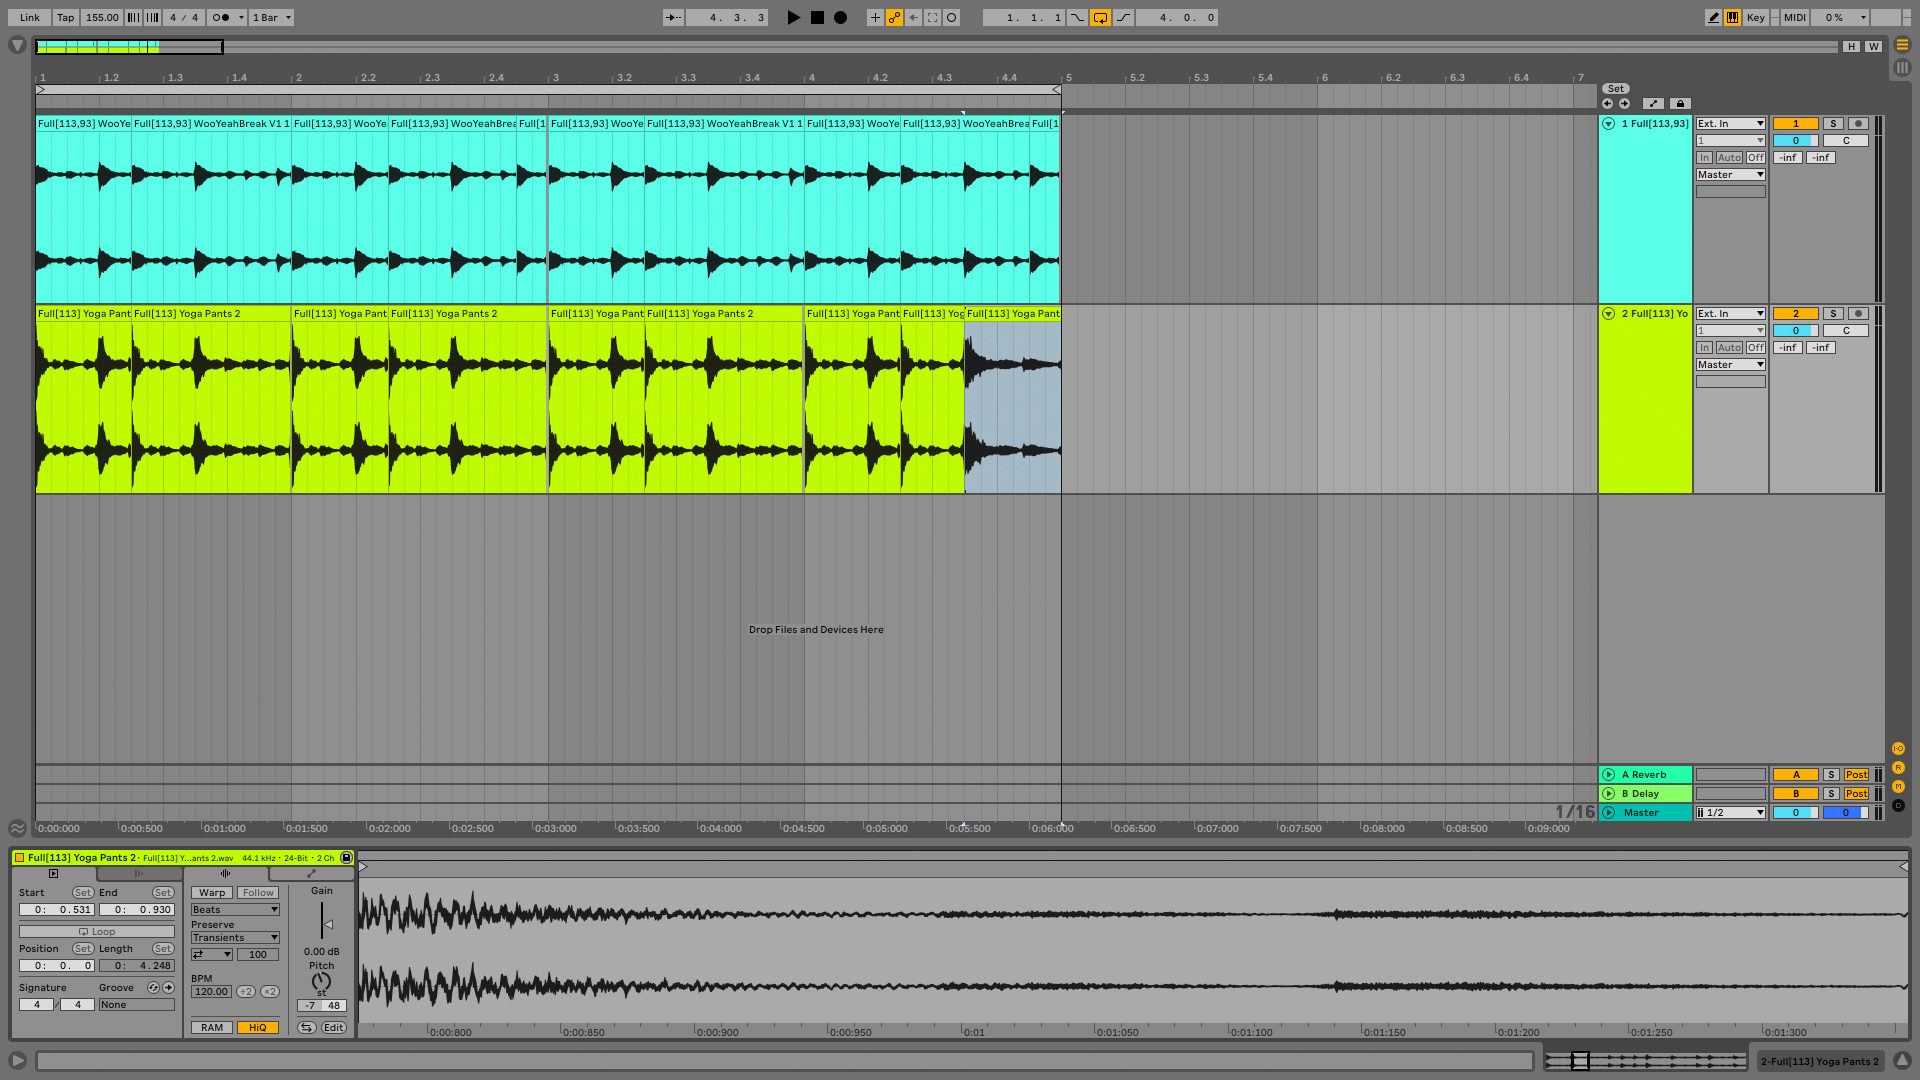This screenshot has width=1920, height=1080.
Task: Click the tempo field showing 155.00
Action: tap(100, 17)
